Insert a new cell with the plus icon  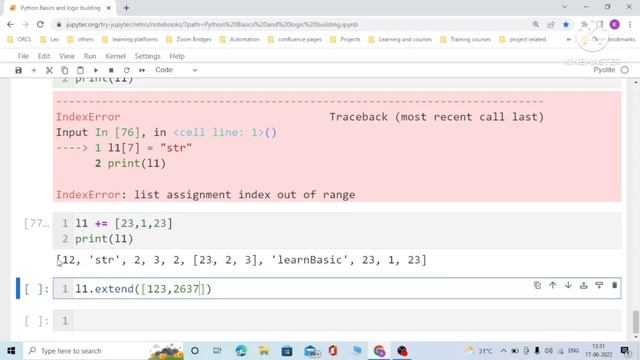point(34,70)
